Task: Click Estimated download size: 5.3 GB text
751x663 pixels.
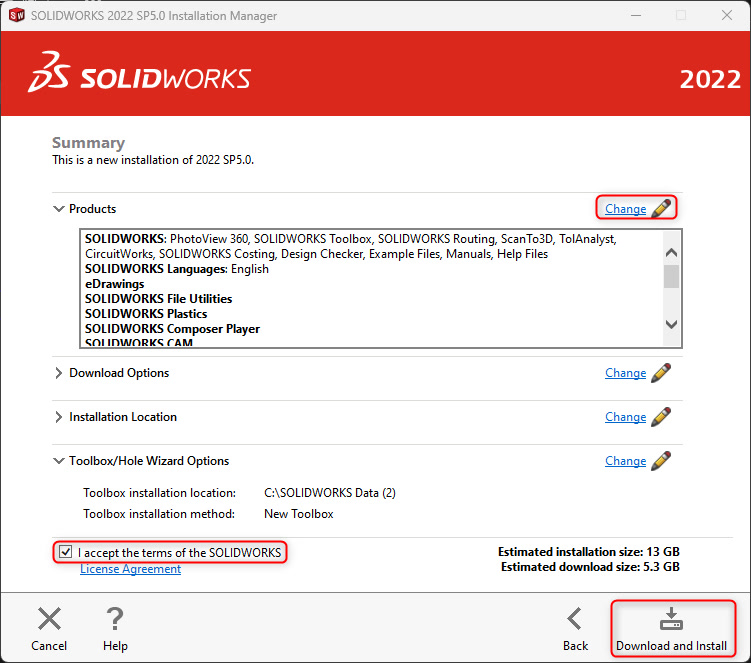Action: (x=590, y=567)
